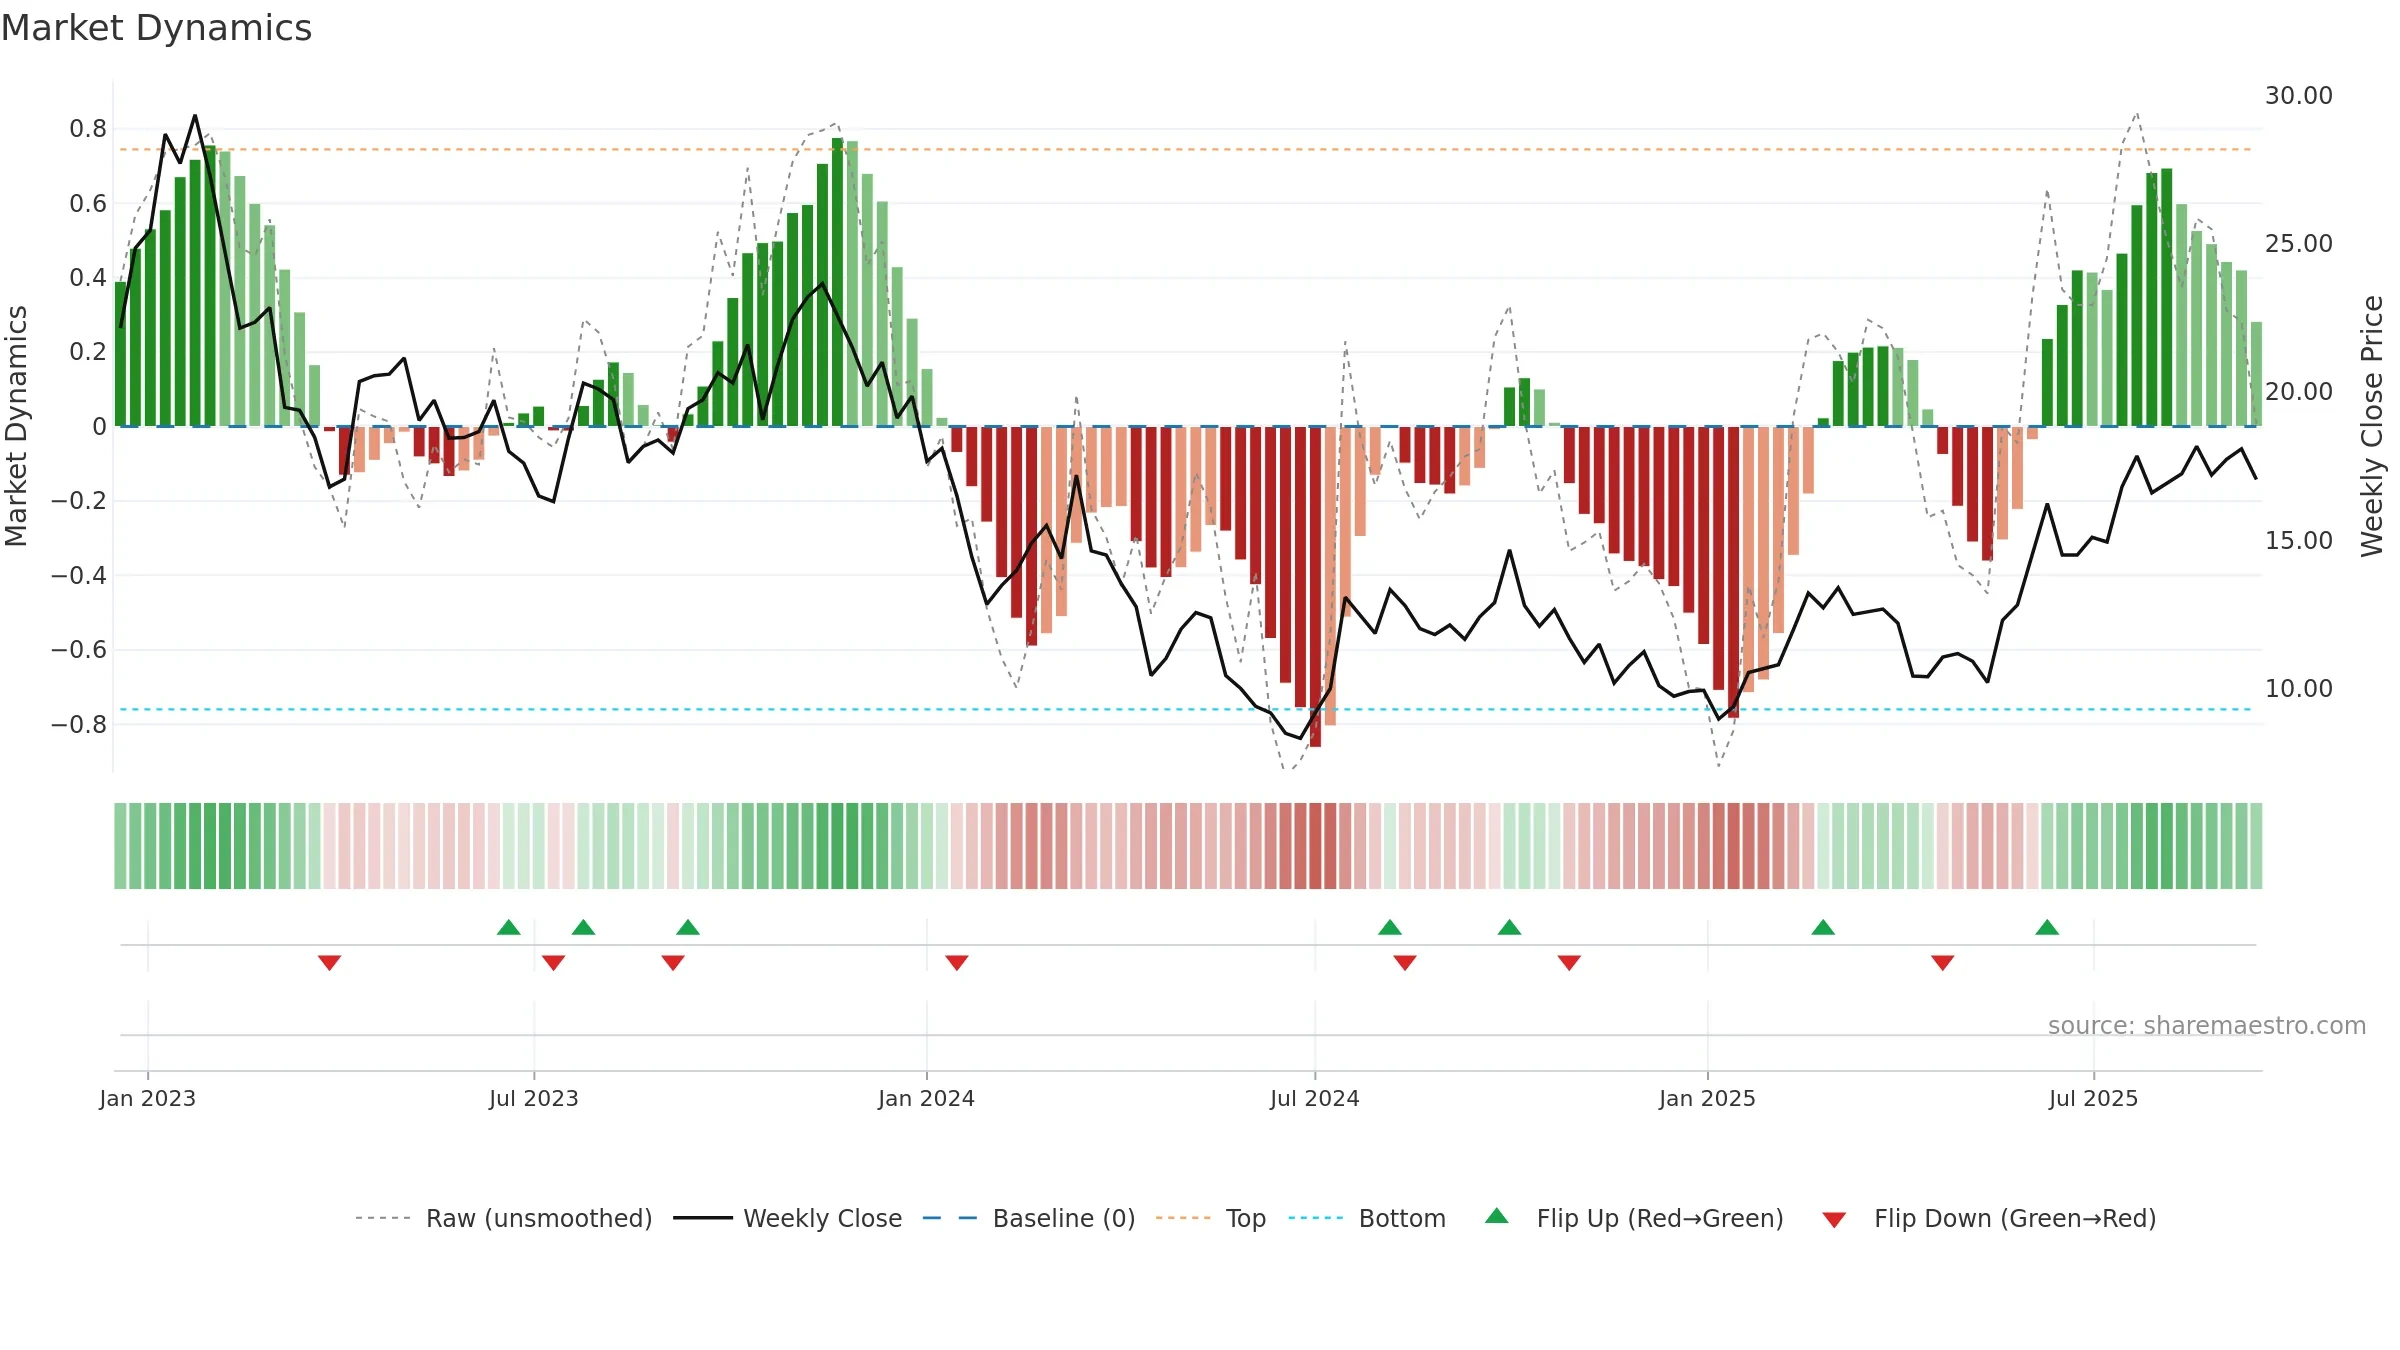Click the Market Dynamics y-axis title
Screen dimensions: 2400x1350
[16, 426]
